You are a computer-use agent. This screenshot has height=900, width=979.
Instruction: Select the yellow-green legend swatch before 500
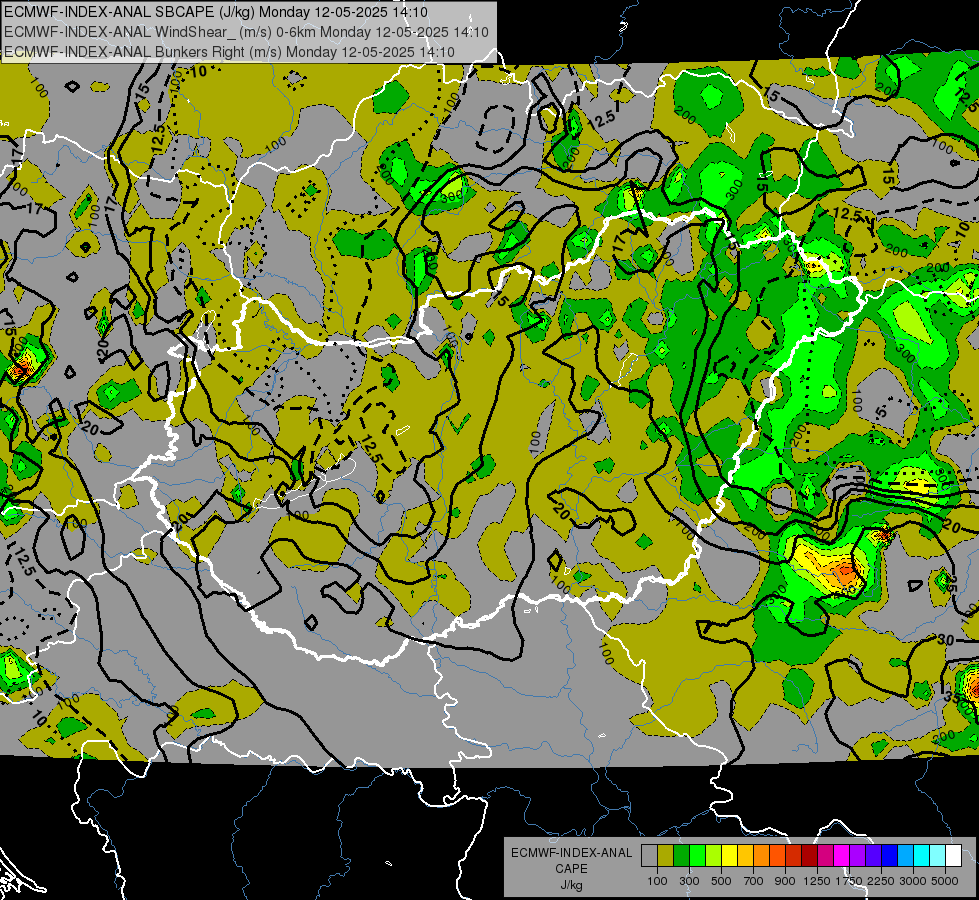714,856
